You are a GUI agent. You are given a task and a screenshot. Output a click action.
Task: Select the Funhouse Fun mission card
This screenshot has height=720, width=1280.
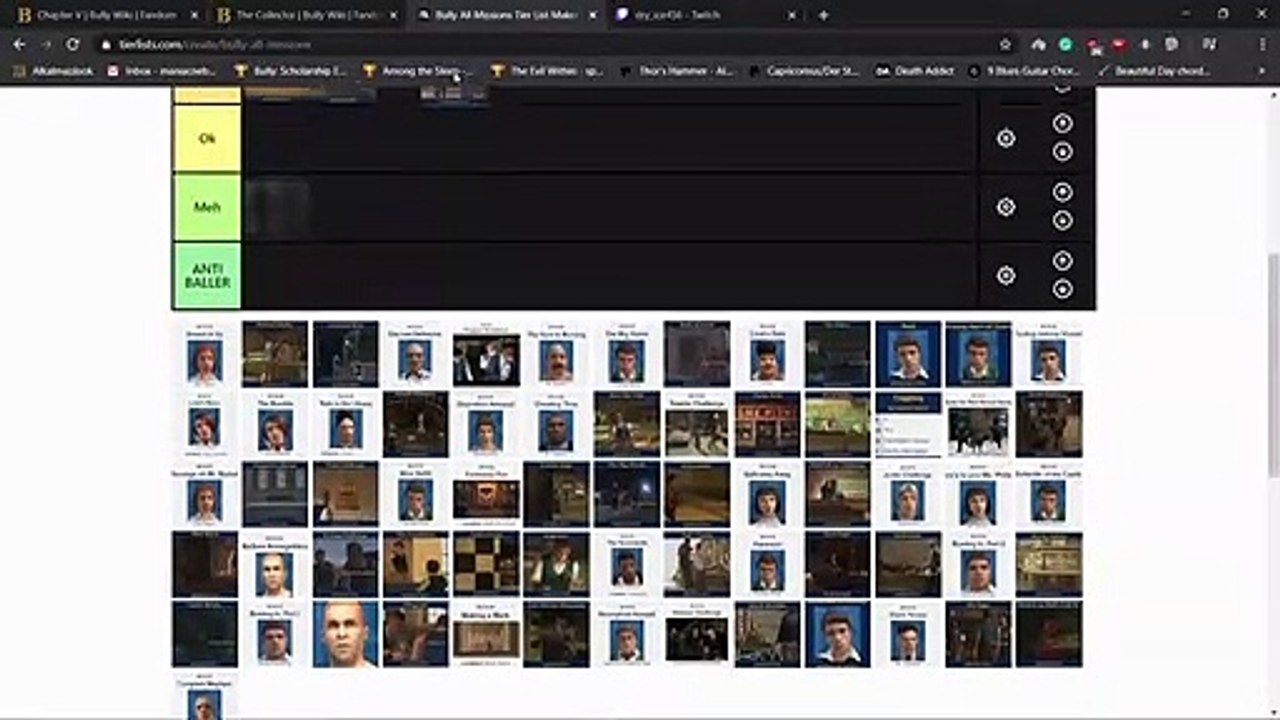[x=486, y=494]
